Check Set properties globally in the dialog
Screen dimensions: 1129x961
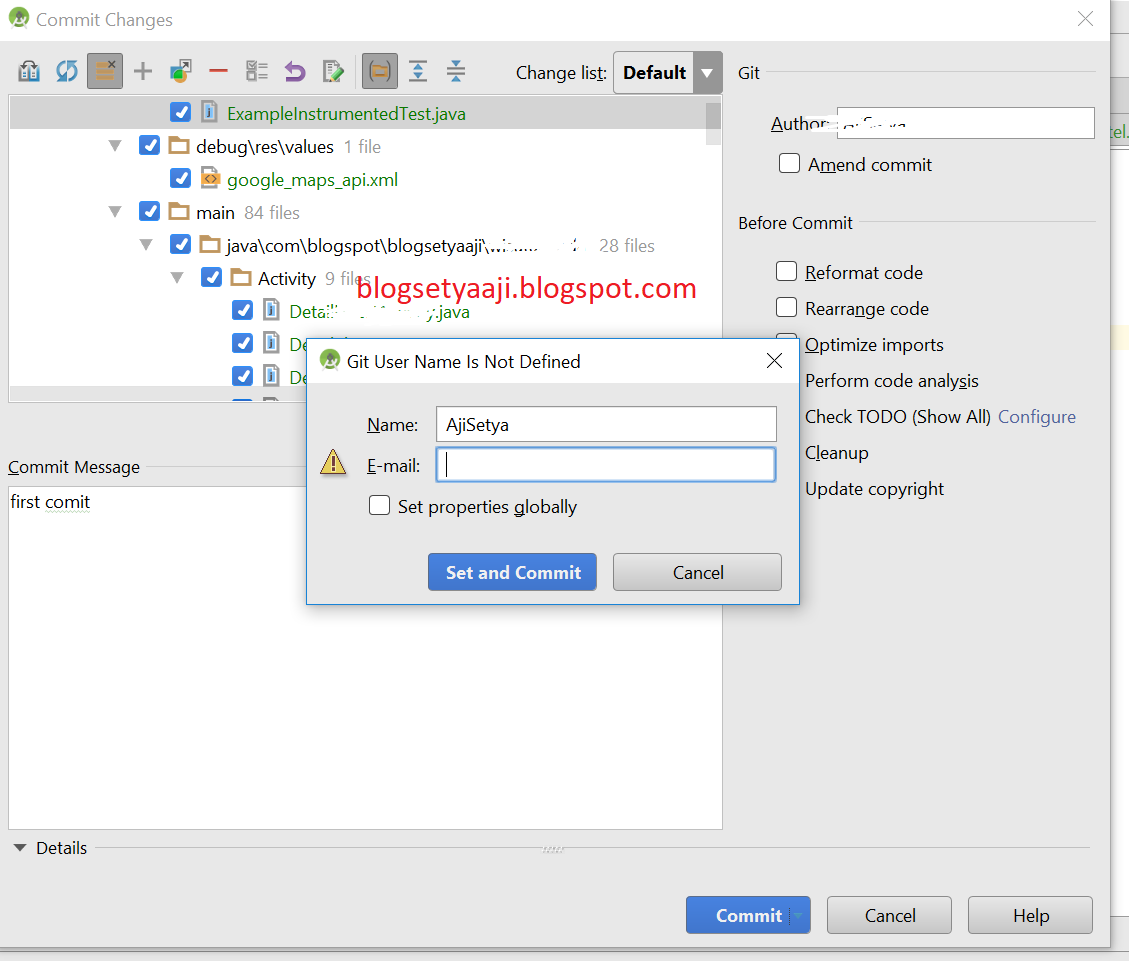tap(380, 505)
